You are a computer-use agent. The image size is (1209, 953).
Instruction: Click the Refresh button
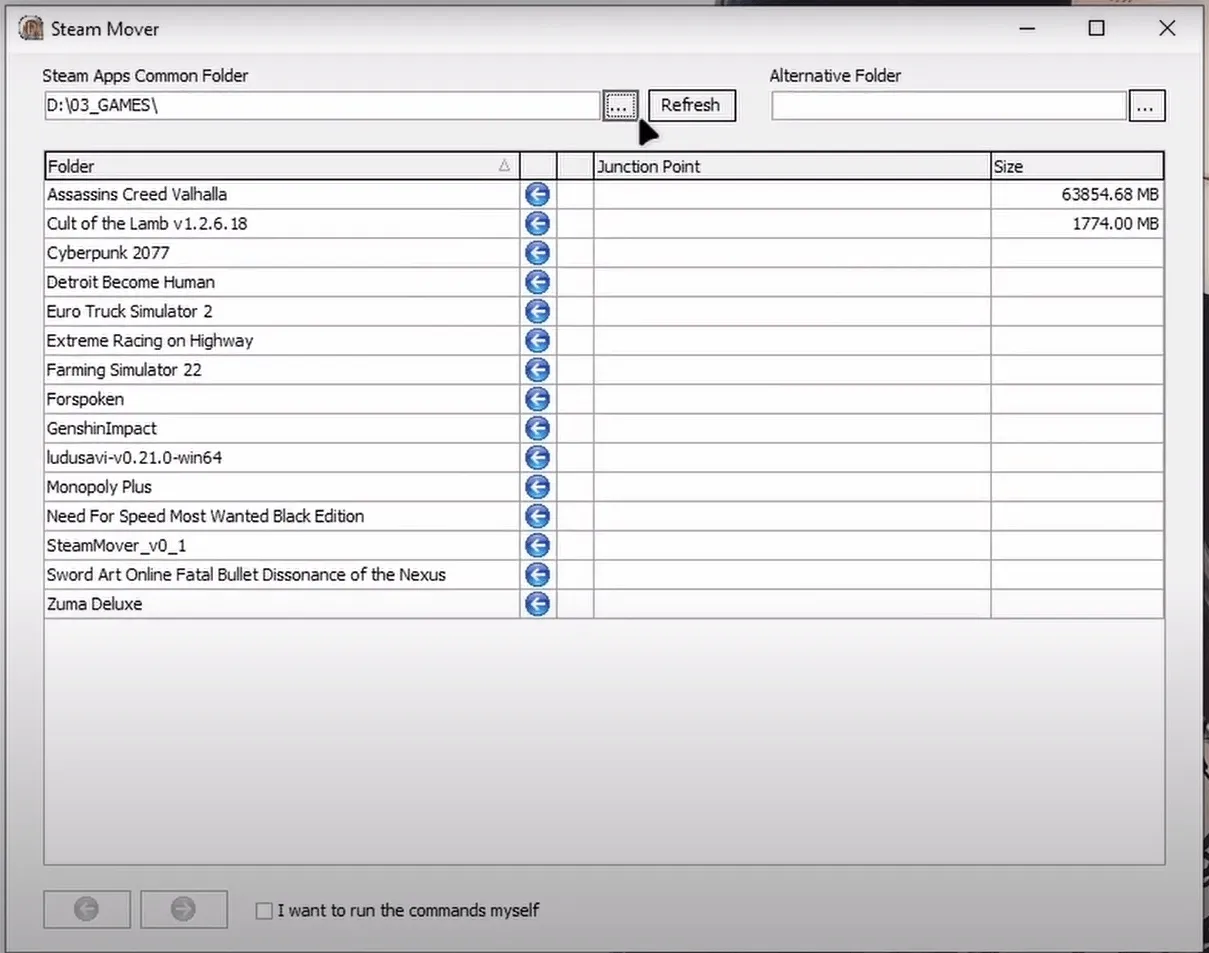pyautogui.click(x=691, y=105)
